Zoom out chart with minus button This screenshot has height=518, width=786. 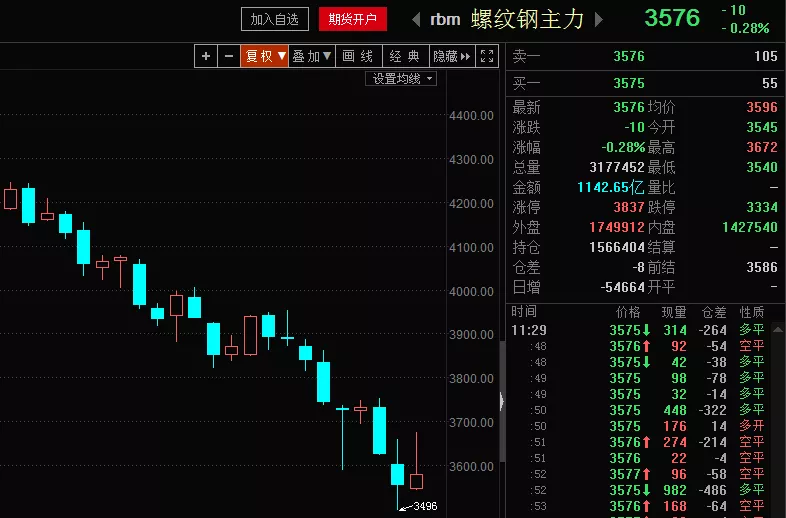[x=229, y=56]
